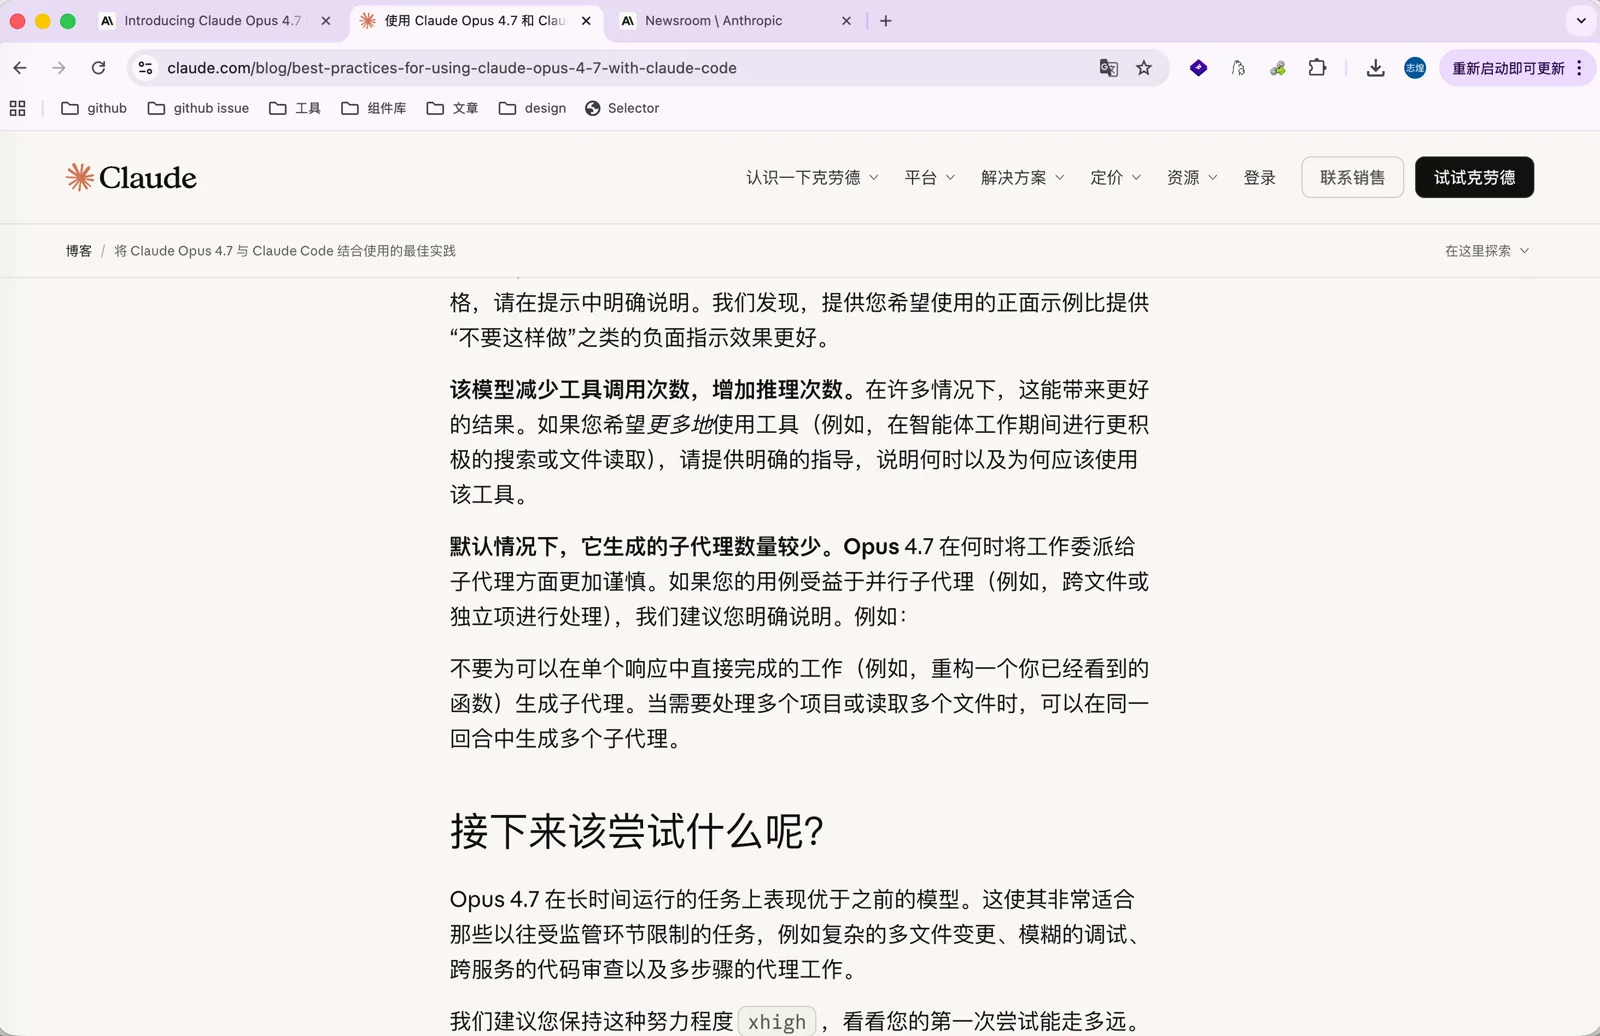The height and width of the screenshot is (1036, 1600).
Task: Click the article title breadcrumb text
Action: (285, 251)
